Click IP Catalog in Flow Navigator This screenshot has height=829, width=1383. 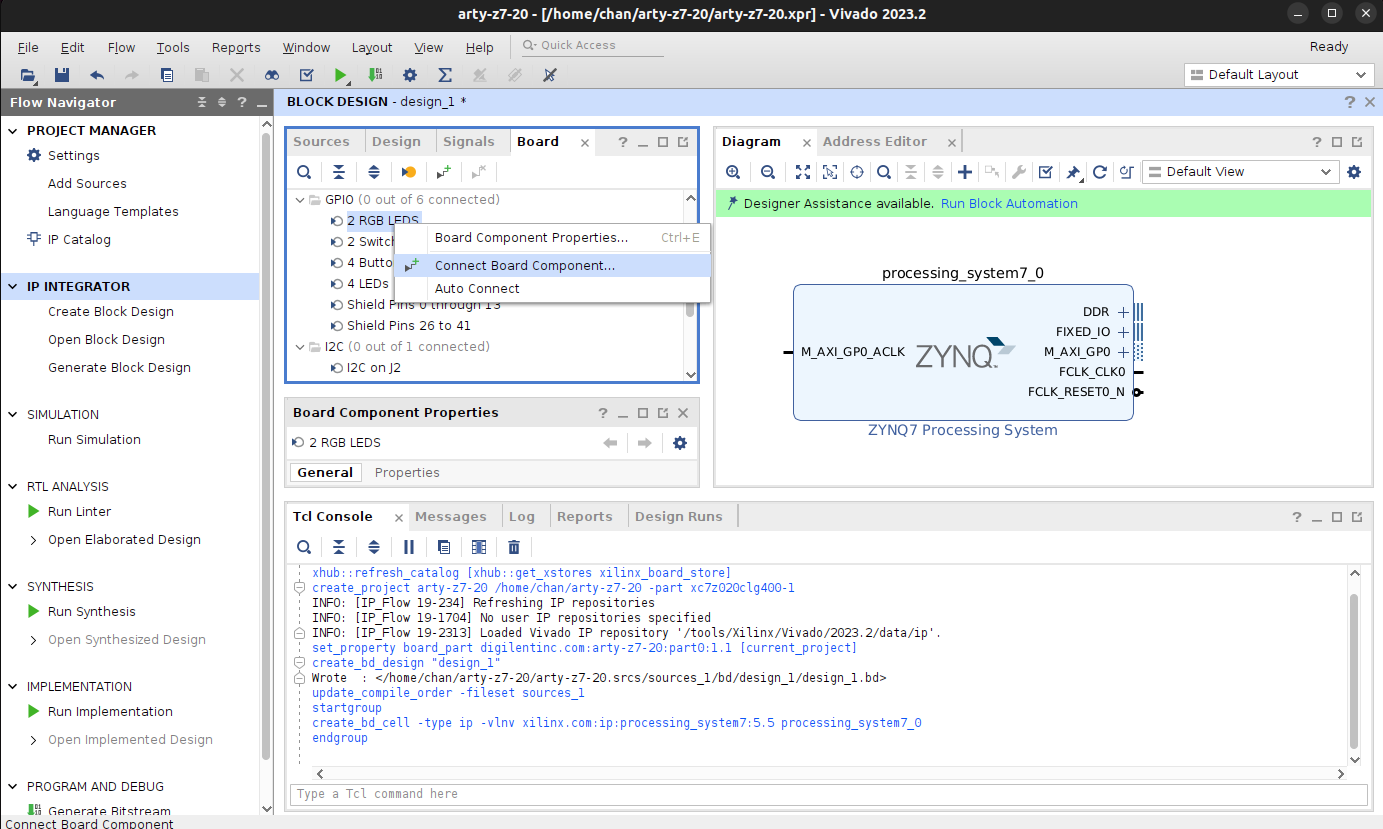point(79,240)
